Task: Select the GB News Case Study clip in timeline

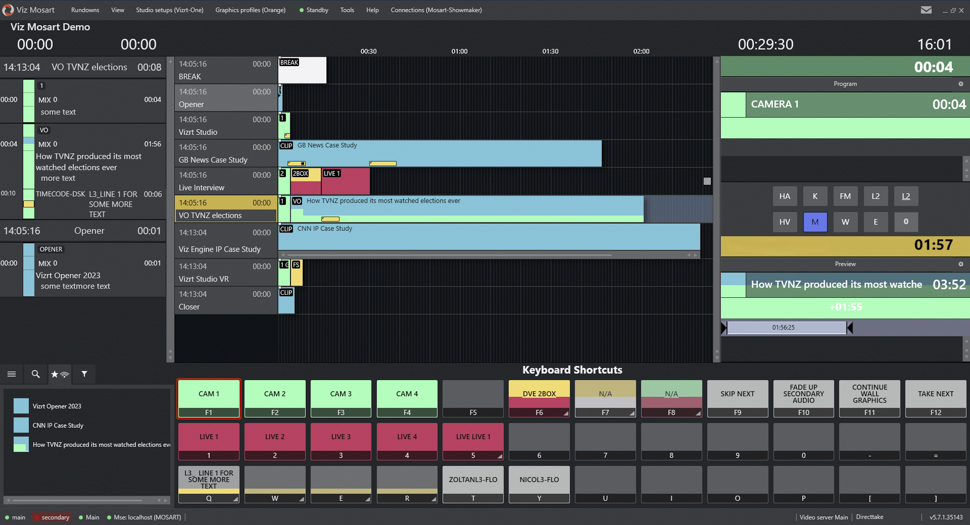Action: click(x=440, y=153)
